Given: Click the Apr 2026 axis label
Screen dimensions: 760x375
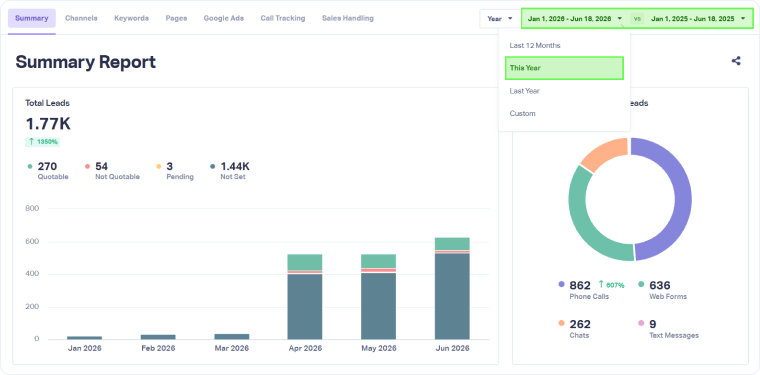Looking at the screenshot, I should point(305,348).
